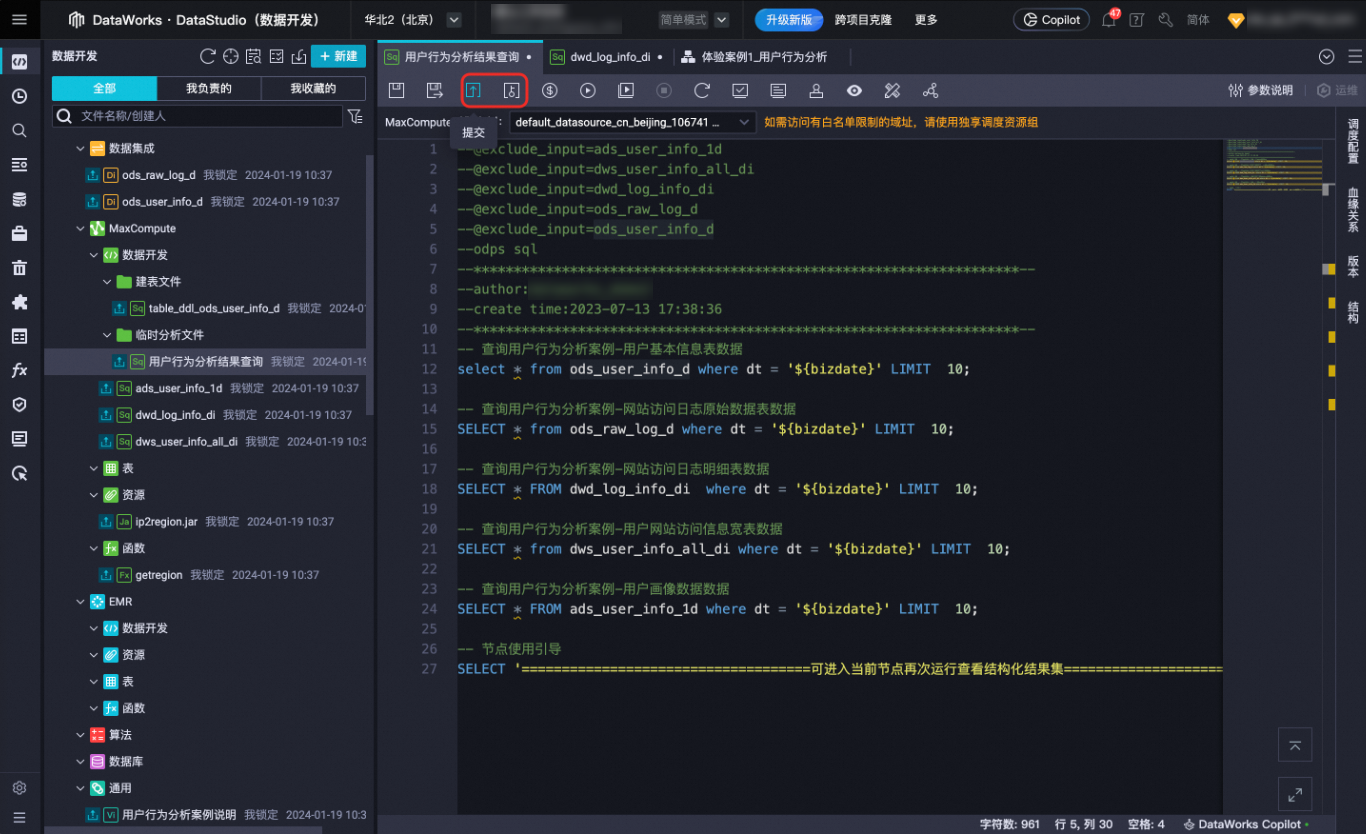This screenshot has height=834, width=1366.
Task: Click the view log list icon
Action: (778, 90)
